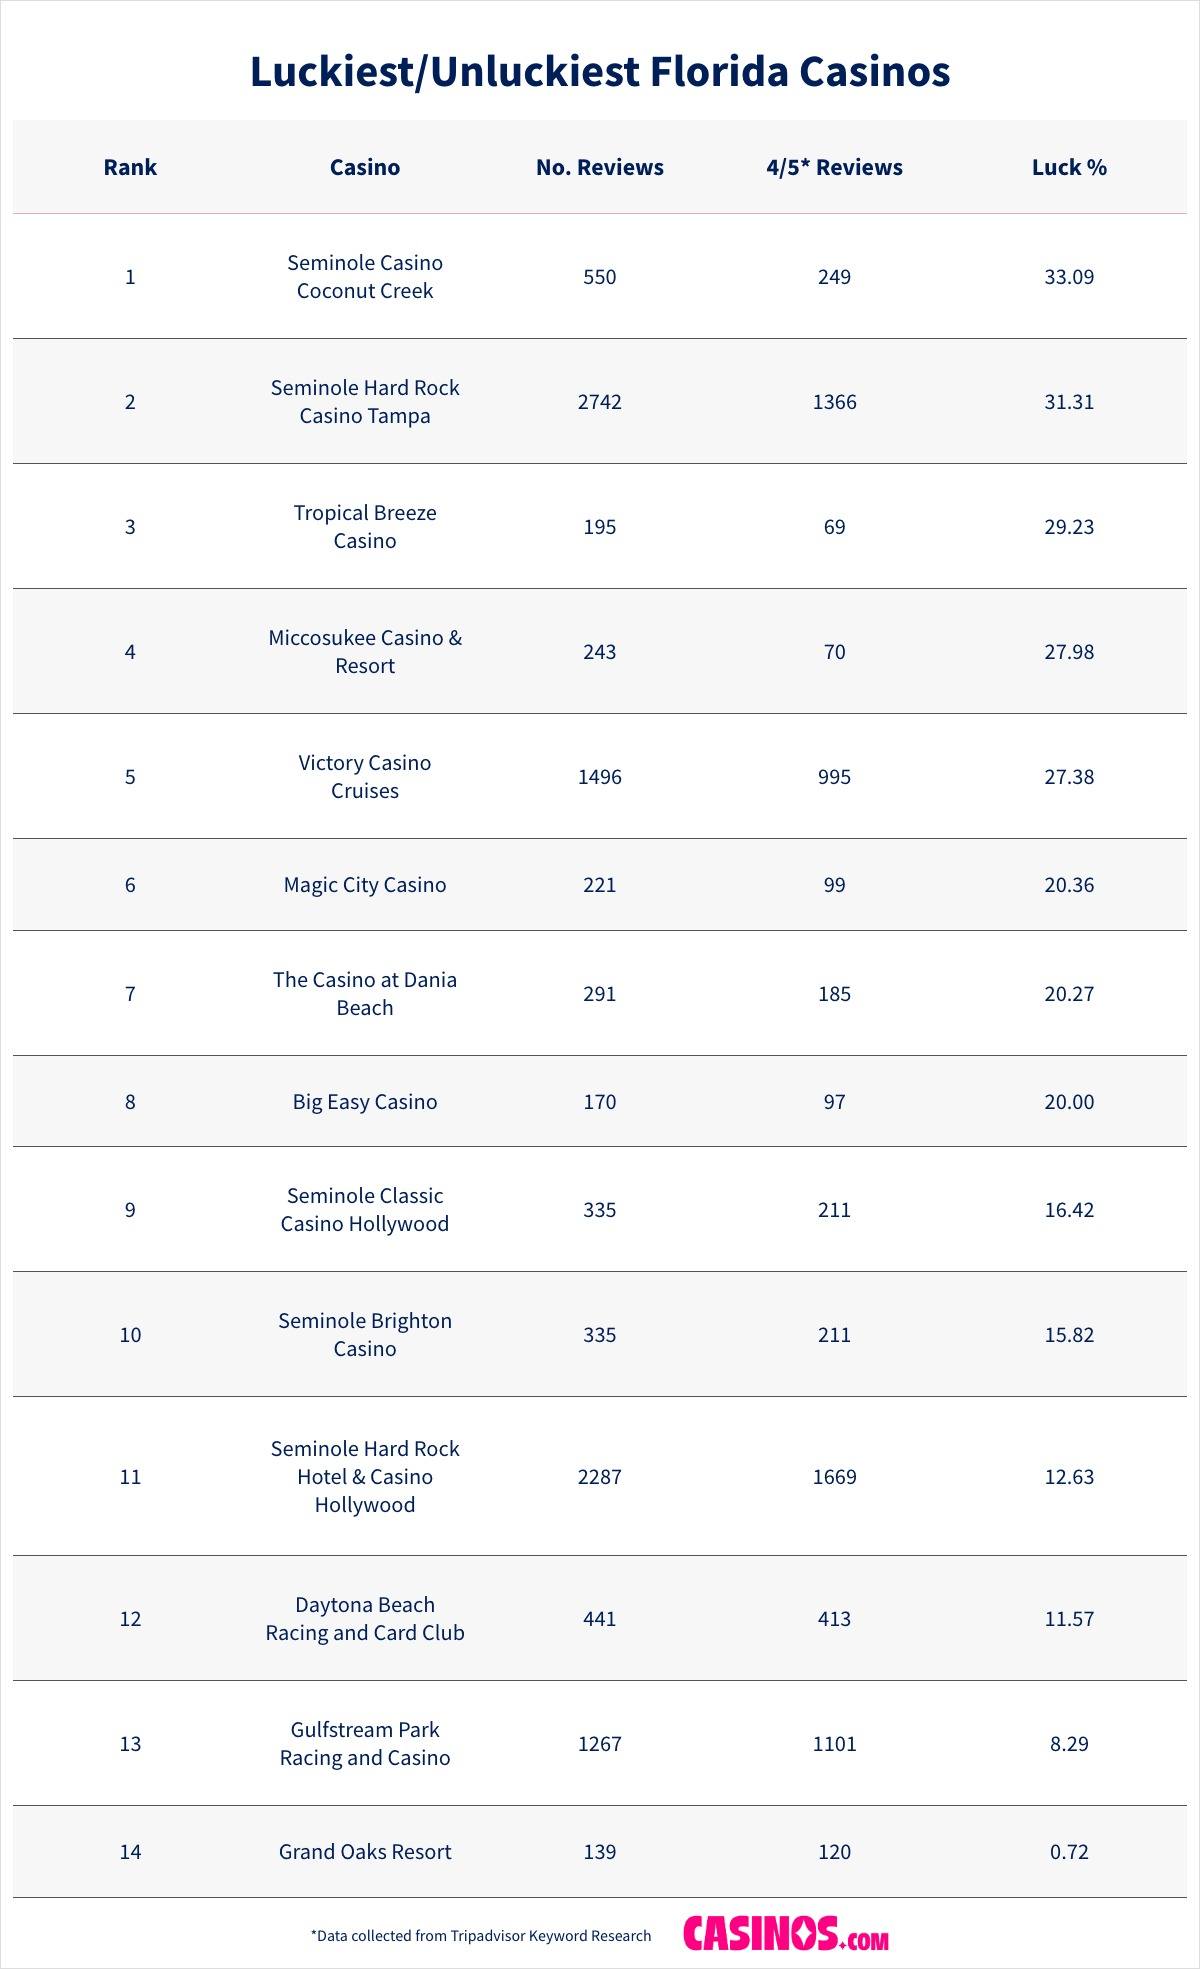Select Grand Oaks Resort name
Screen dimensions: 1200x1969
365,1852
